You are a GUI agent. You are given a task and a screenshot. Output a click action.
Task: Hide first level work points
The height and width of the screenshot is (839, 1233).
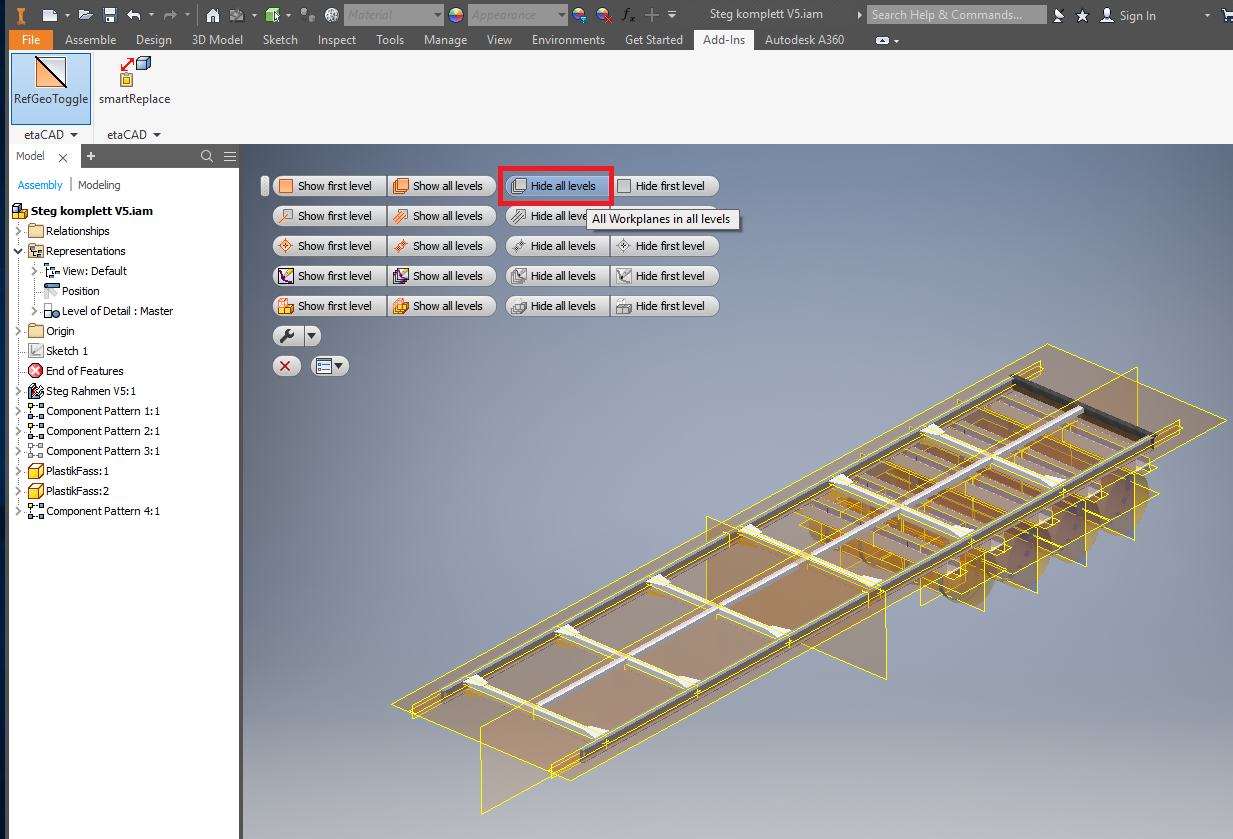pyautogui.click(x=665, y=246)
